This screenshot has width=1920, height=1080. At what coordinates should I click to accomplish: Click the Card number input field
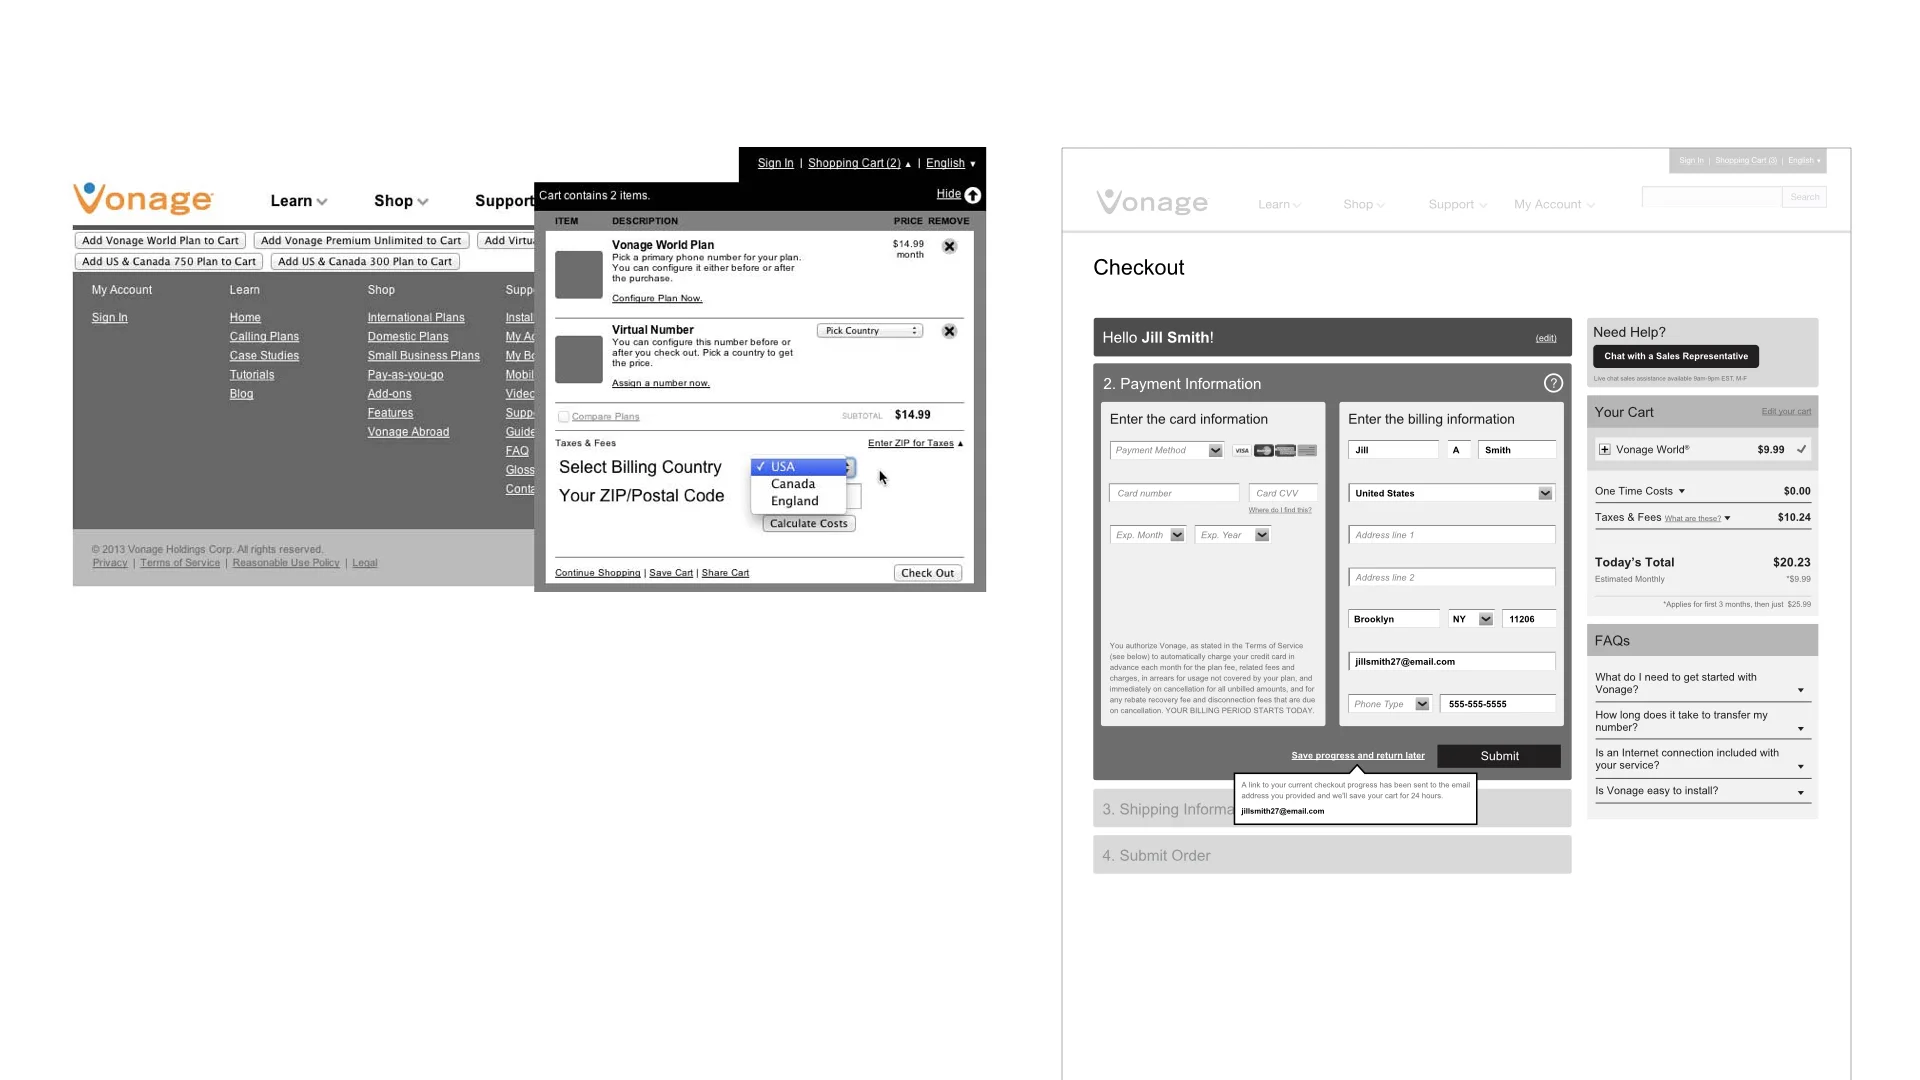[1173, 493]
